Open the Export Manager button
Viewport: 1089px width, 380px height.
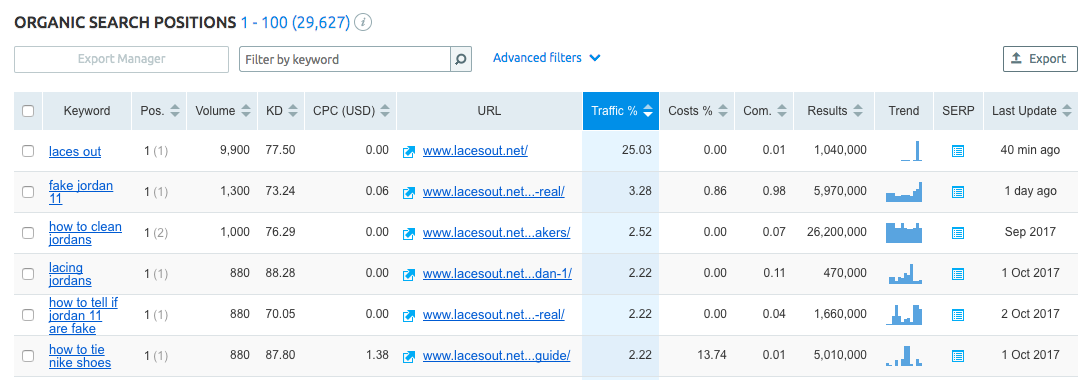122,59
